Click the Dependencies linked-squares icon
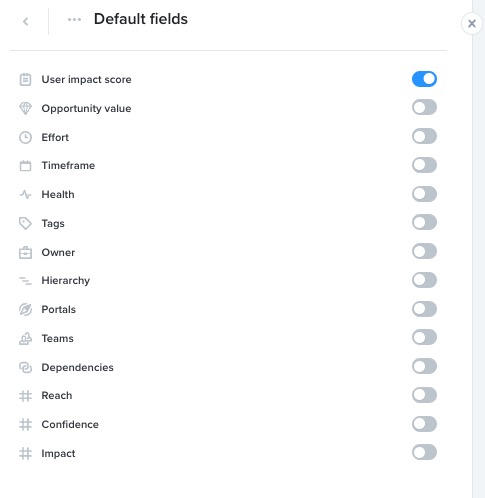 tap(25, 367)
